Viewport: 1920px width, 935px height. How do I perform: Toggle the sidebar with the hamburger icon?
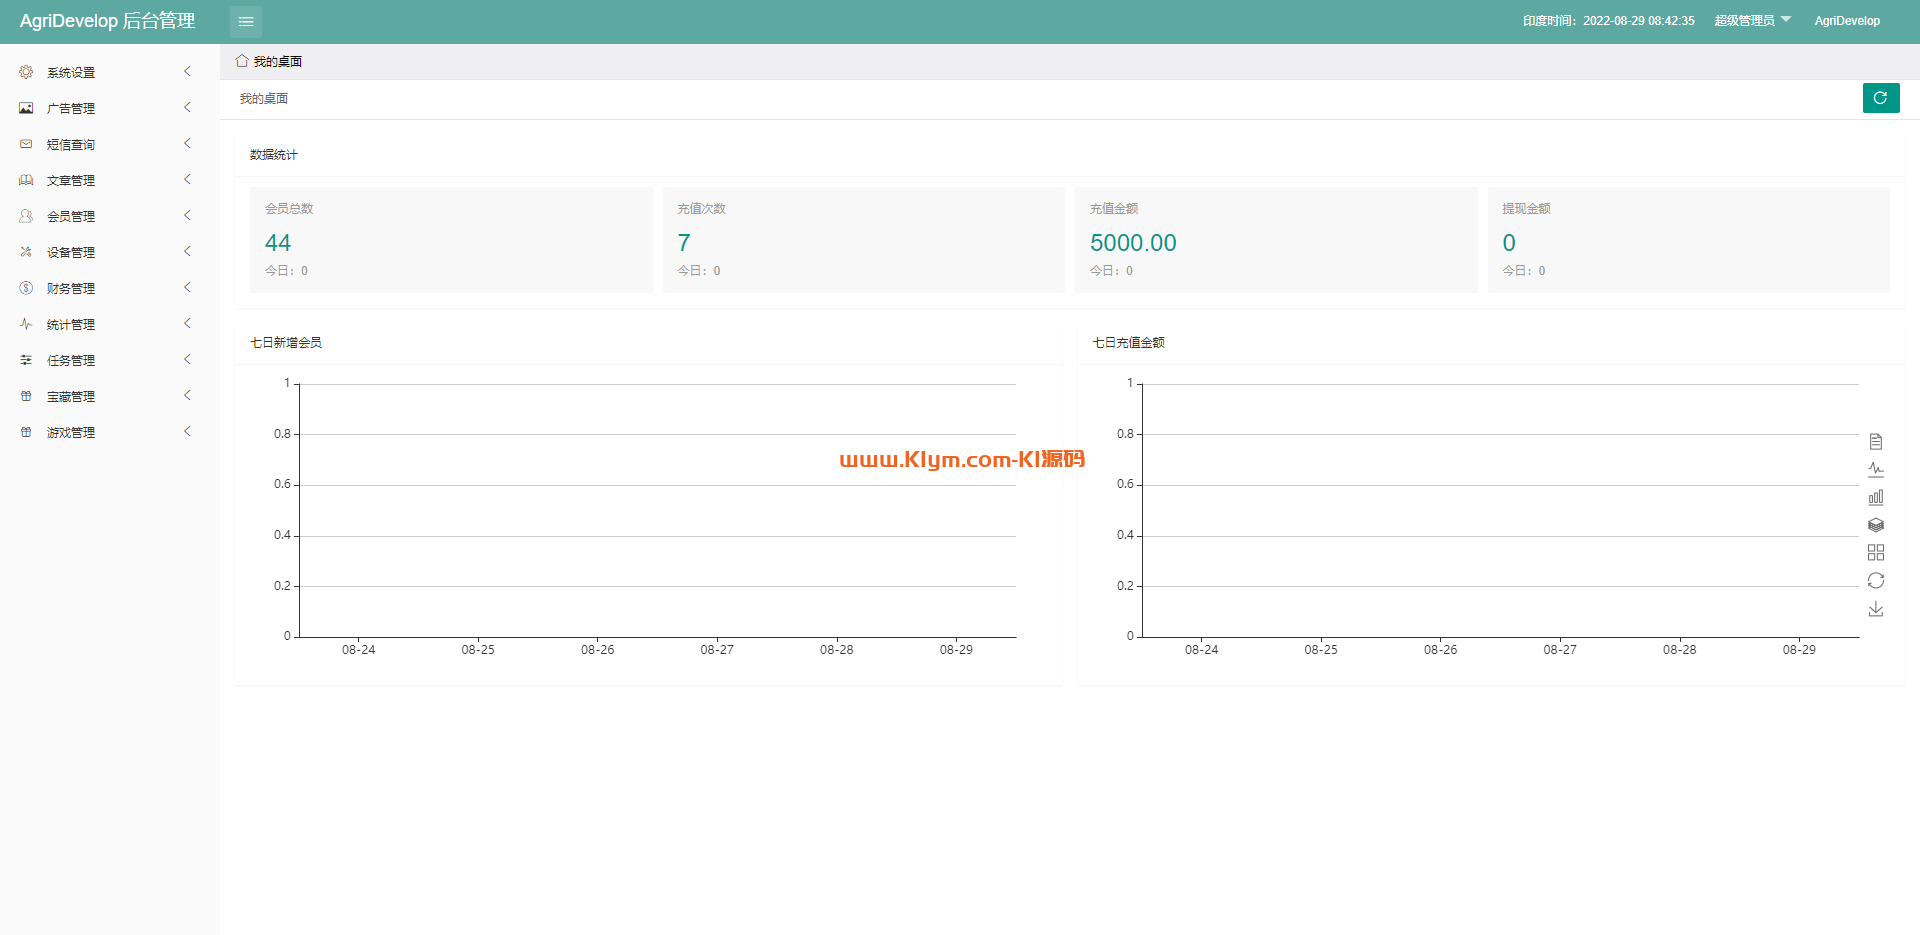[x=246, y=21]
